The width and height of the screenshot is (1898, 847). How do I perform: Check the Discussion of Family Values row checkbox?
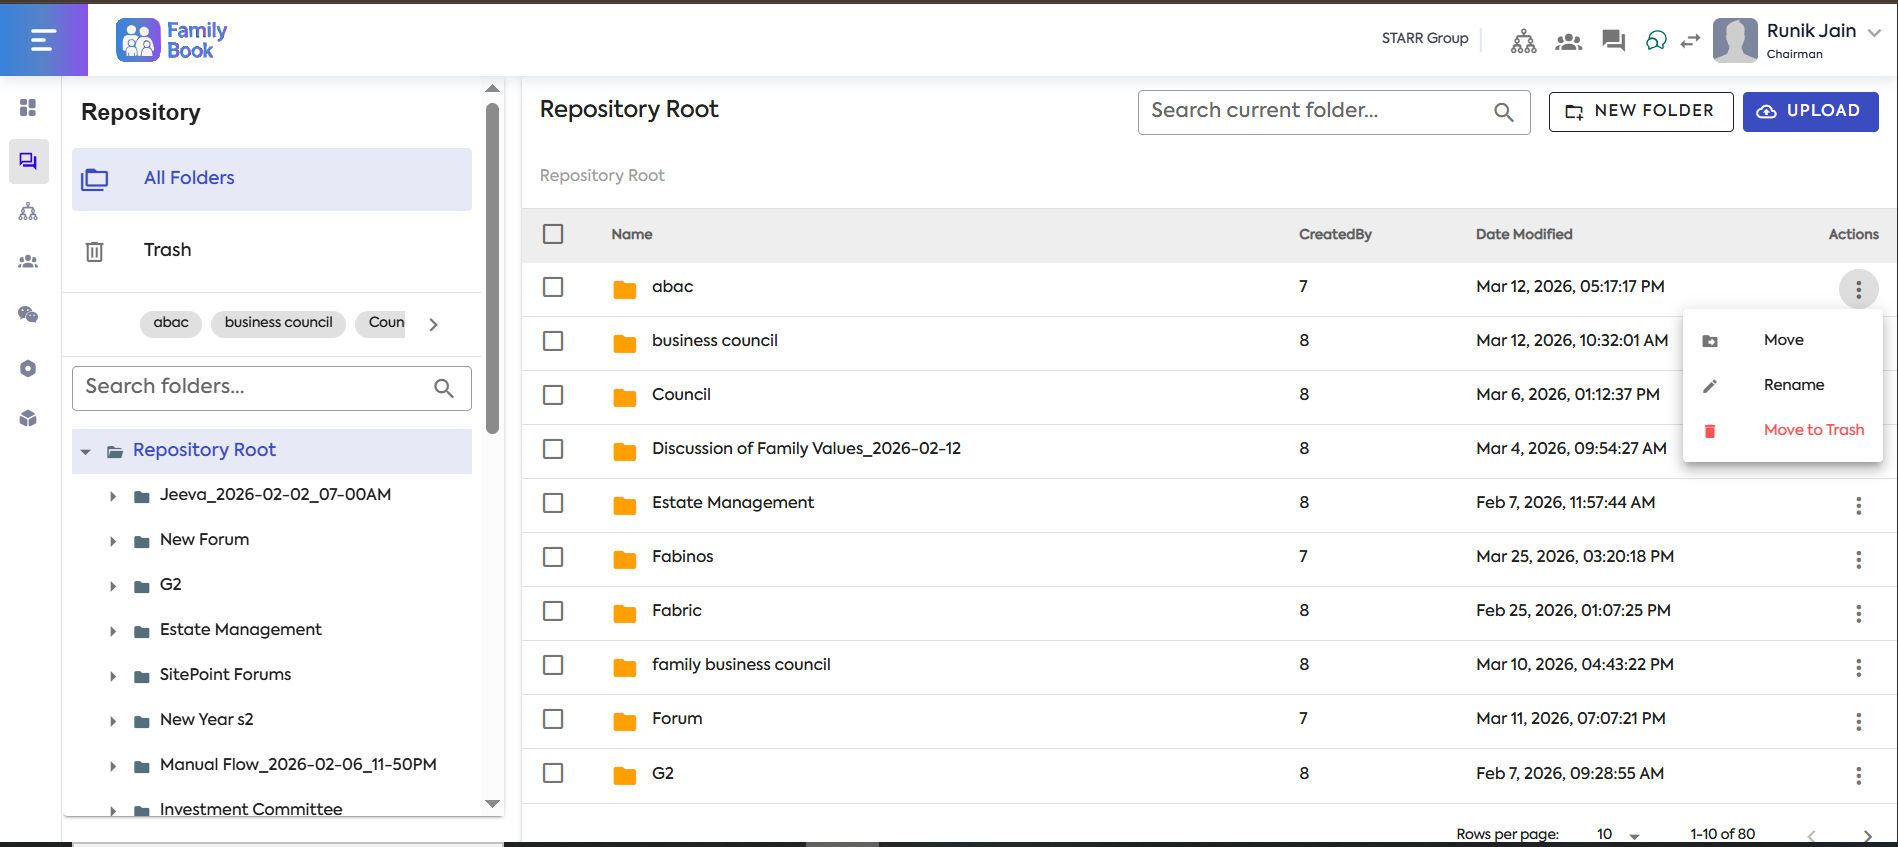tap(553, 449)
